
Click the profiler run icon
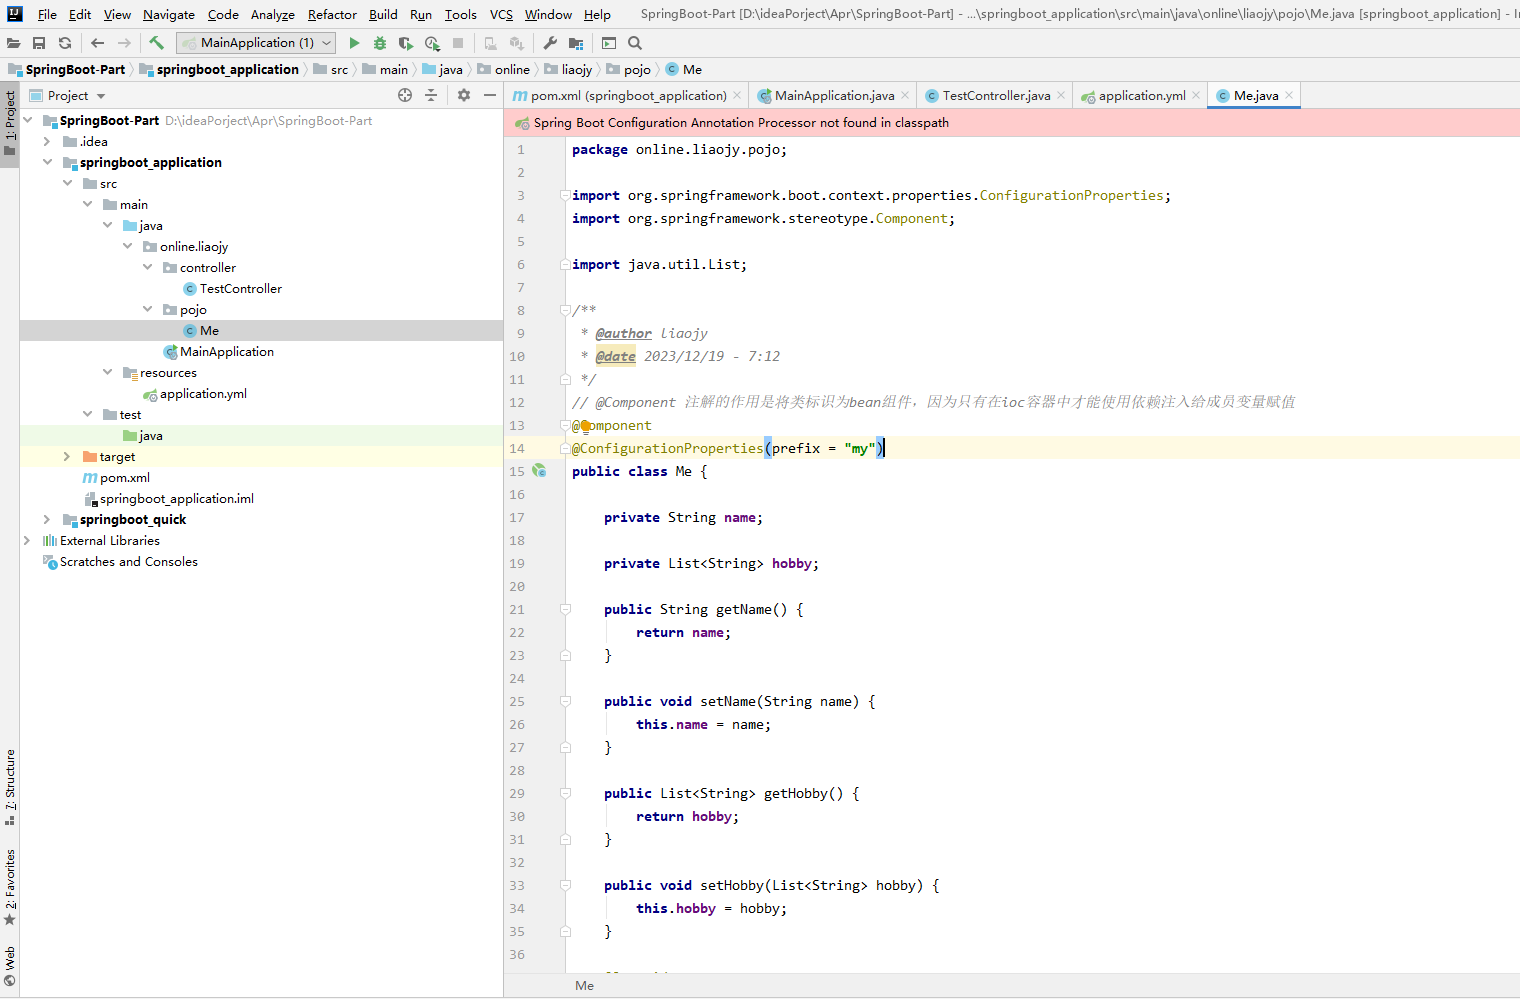pos(432,43)
